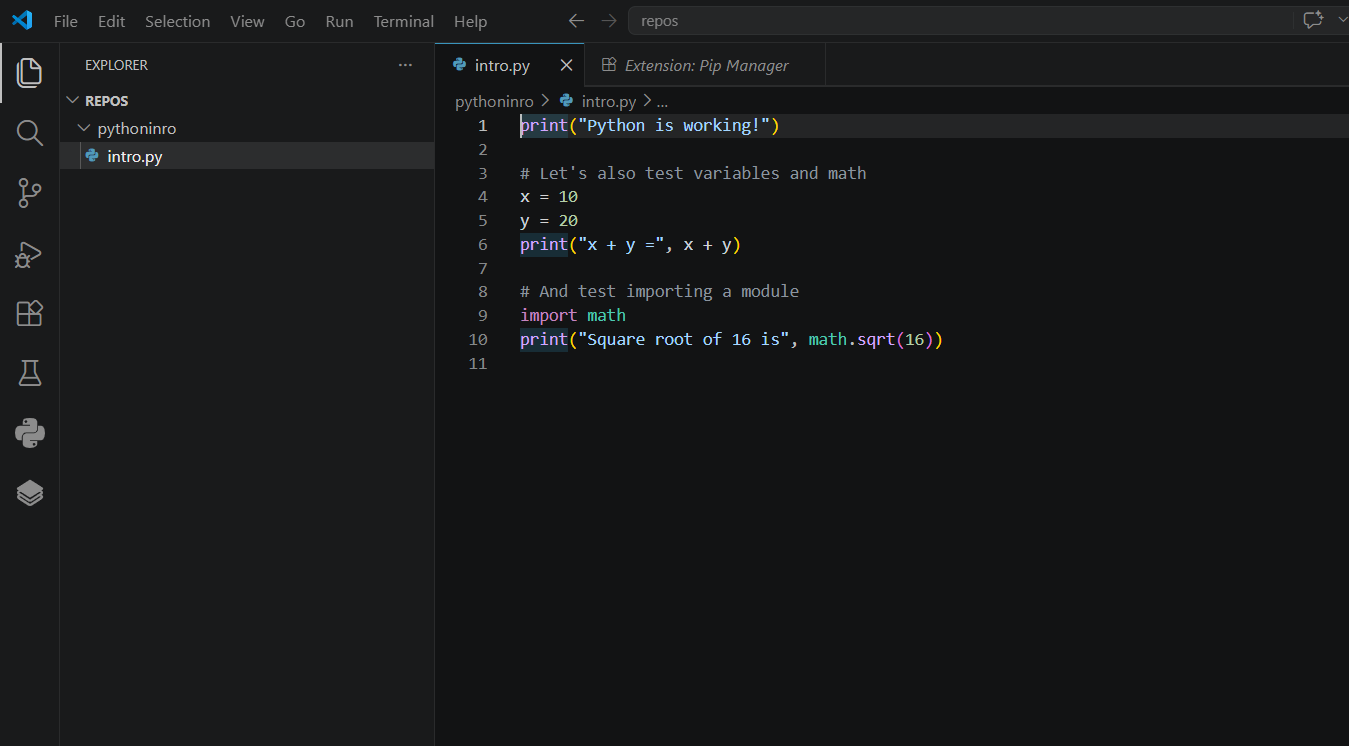1349x746 pixels.
Task: Click line number 6 in the gutter
Action: 483,244
